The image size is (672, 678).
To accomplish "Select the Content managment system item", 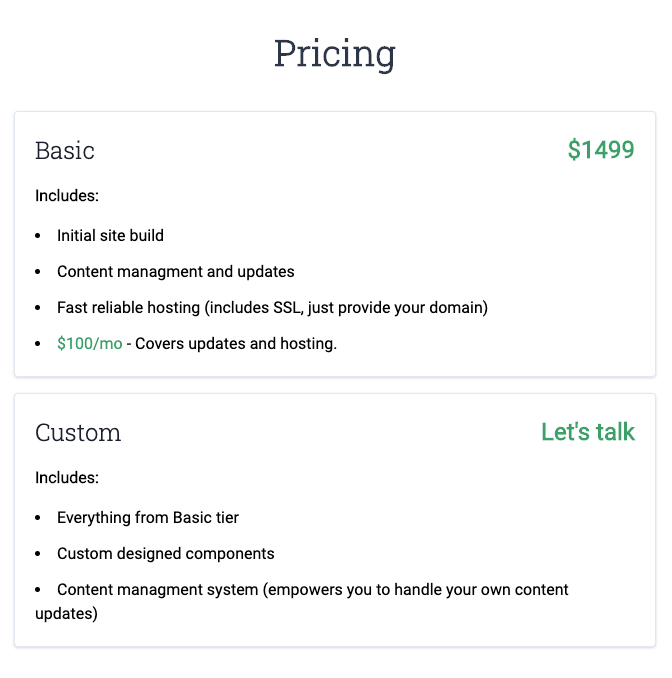I will click(x=312, y=590).
